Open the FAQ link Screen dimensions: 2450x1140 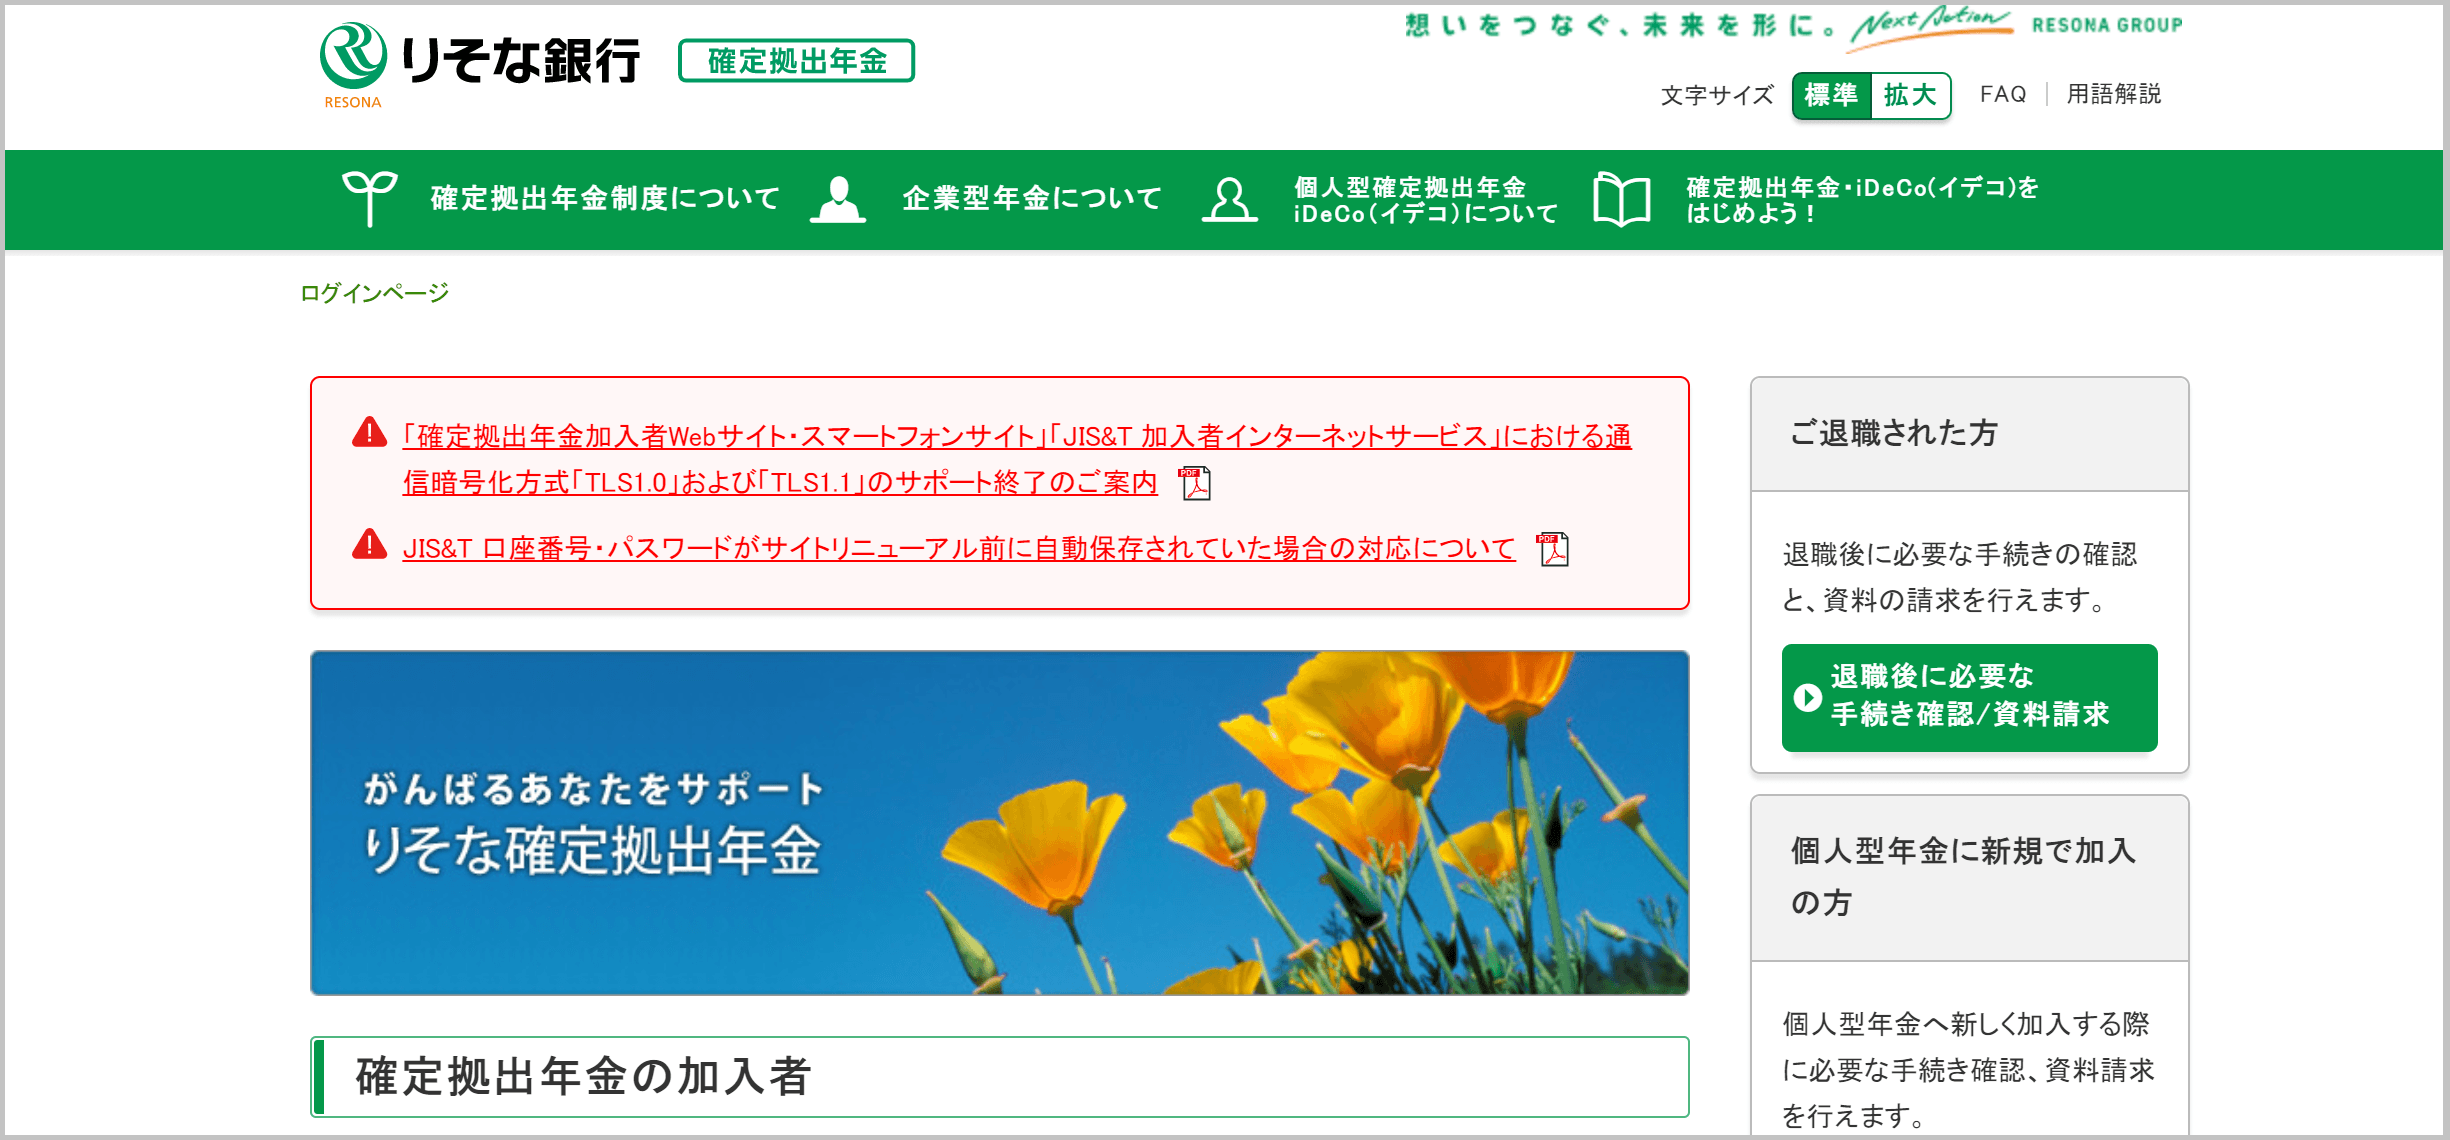2003,94
